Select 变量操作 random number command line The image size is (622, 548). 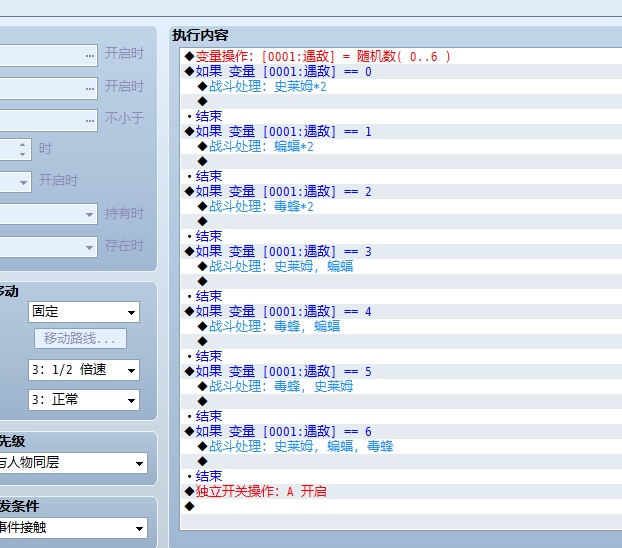(401, 56)
